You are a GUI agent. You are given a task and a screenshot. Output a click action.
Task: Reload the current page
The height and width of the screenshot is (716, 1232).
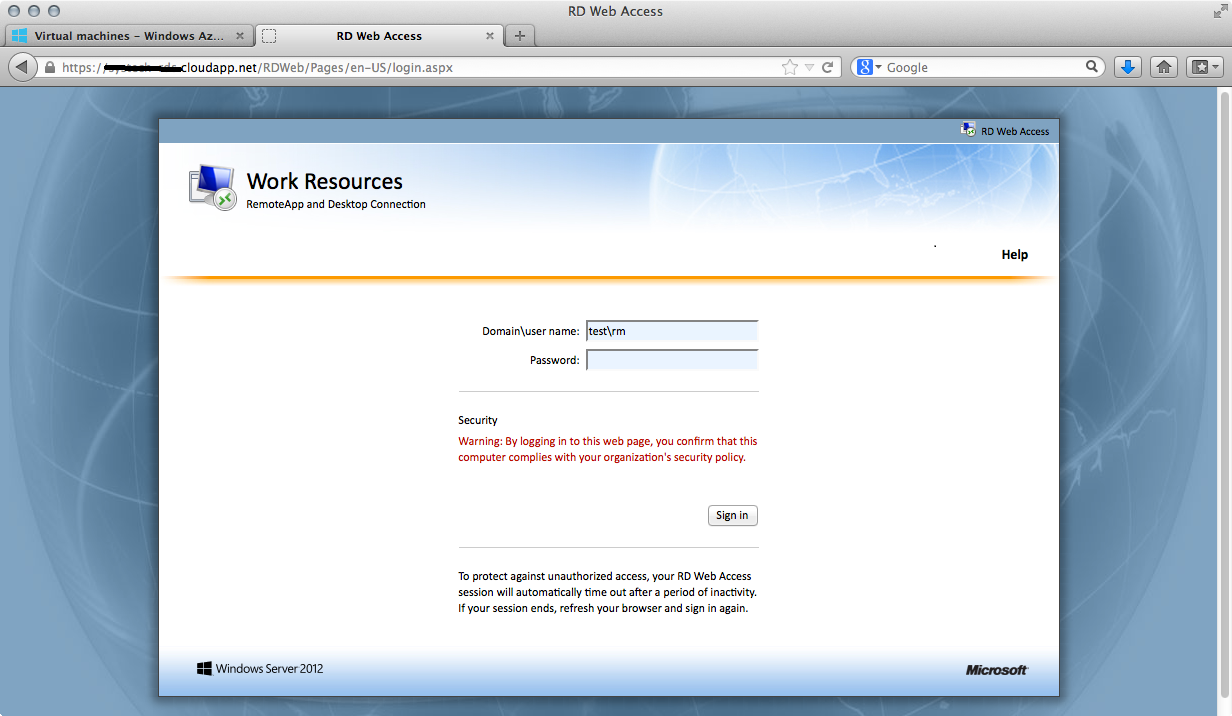828,67
